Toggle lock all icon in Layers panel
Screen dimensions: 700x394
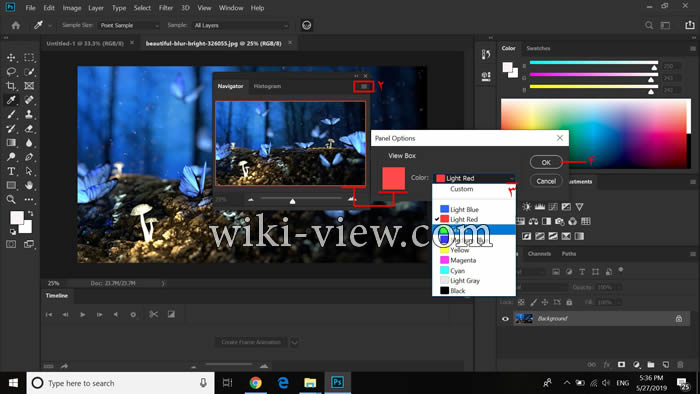click(x=569, y=302)
